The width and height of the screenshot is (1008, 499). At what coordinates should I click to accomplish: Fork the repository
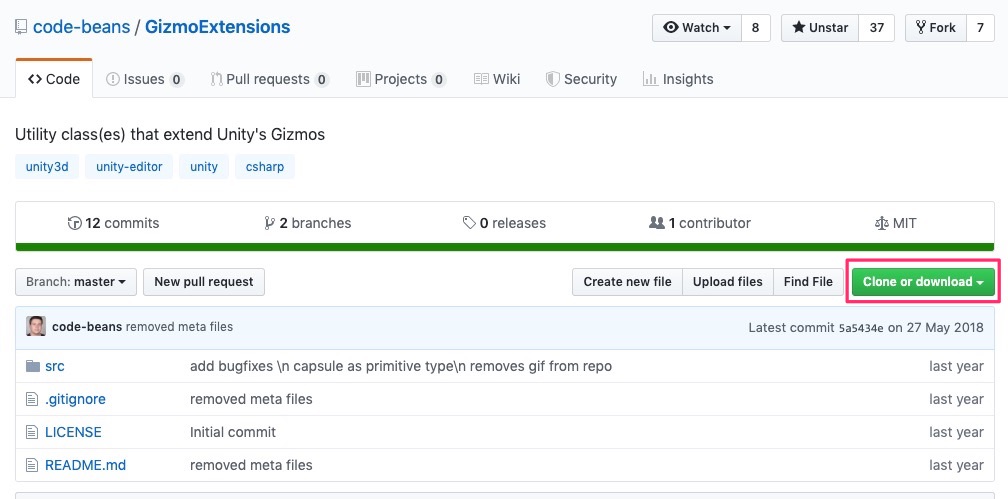pos(935,28)
